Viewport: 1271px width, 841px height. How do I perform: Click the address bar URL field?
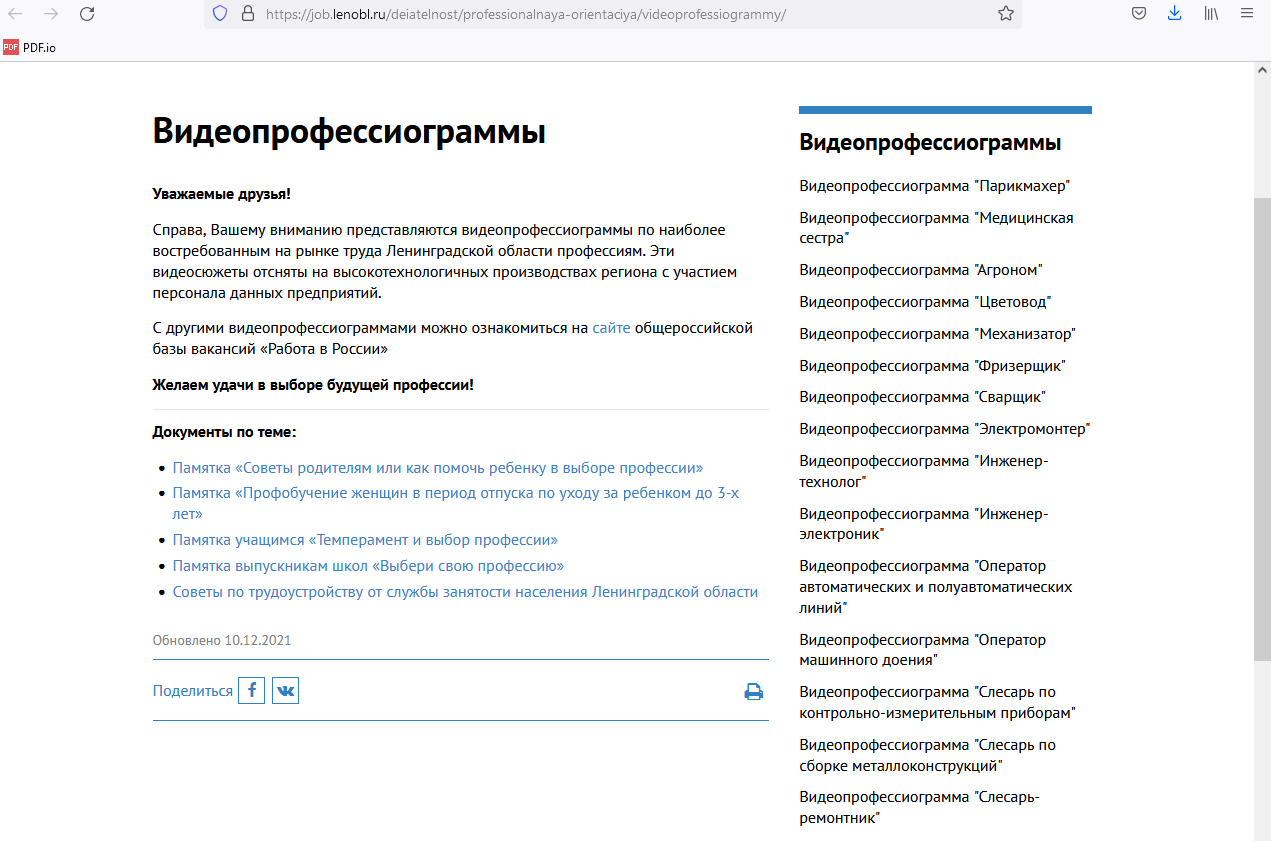point(600,14)
